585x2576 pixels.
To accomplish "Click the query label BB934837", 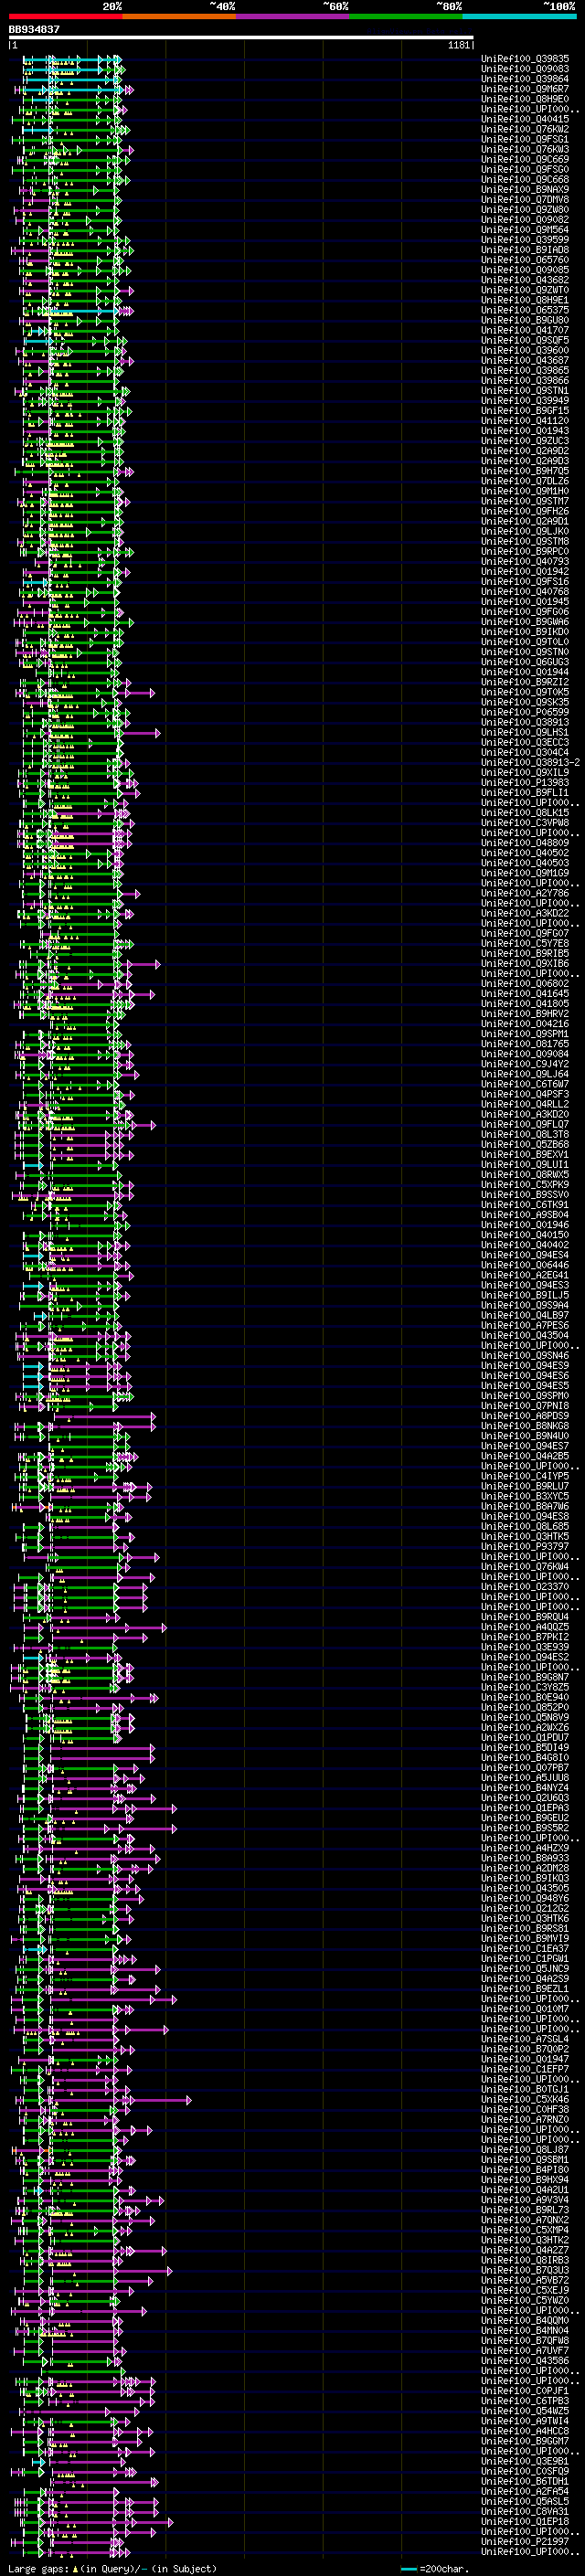I will click(34, 30).
